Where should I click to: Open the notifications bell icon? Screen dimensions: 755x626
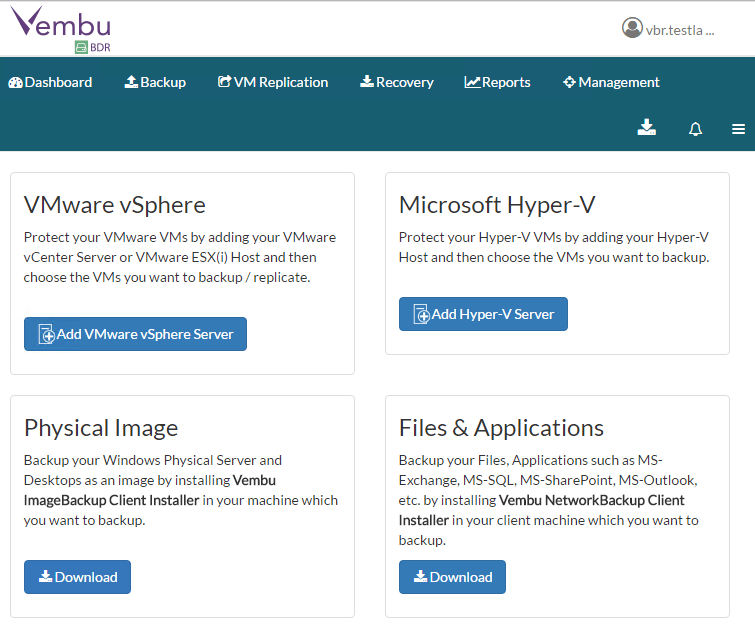pos(696,129)
